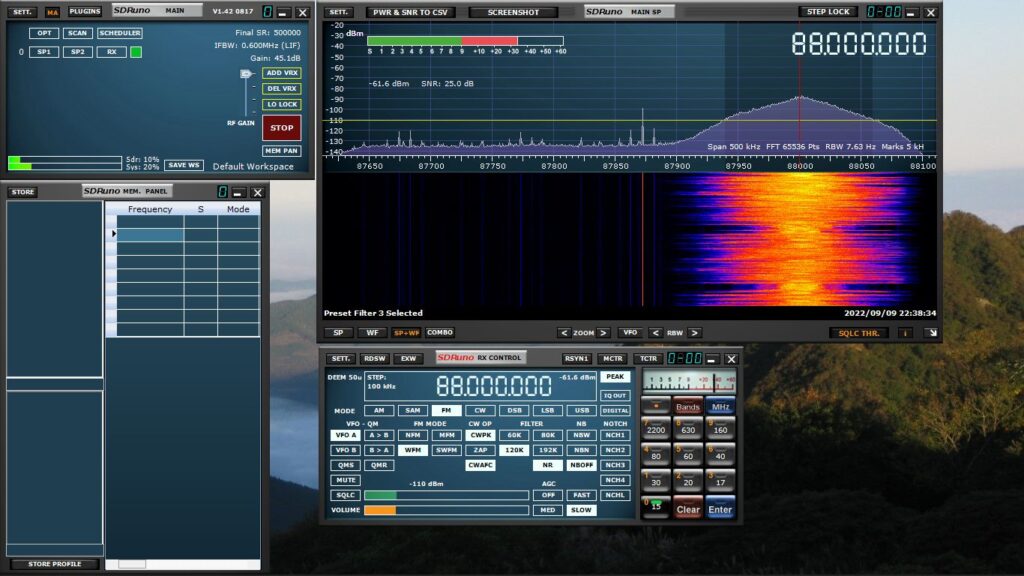The image size is (1024, 576).
Task: Select the row arrow marker in Memory Panel
Action: coord(114,234)
